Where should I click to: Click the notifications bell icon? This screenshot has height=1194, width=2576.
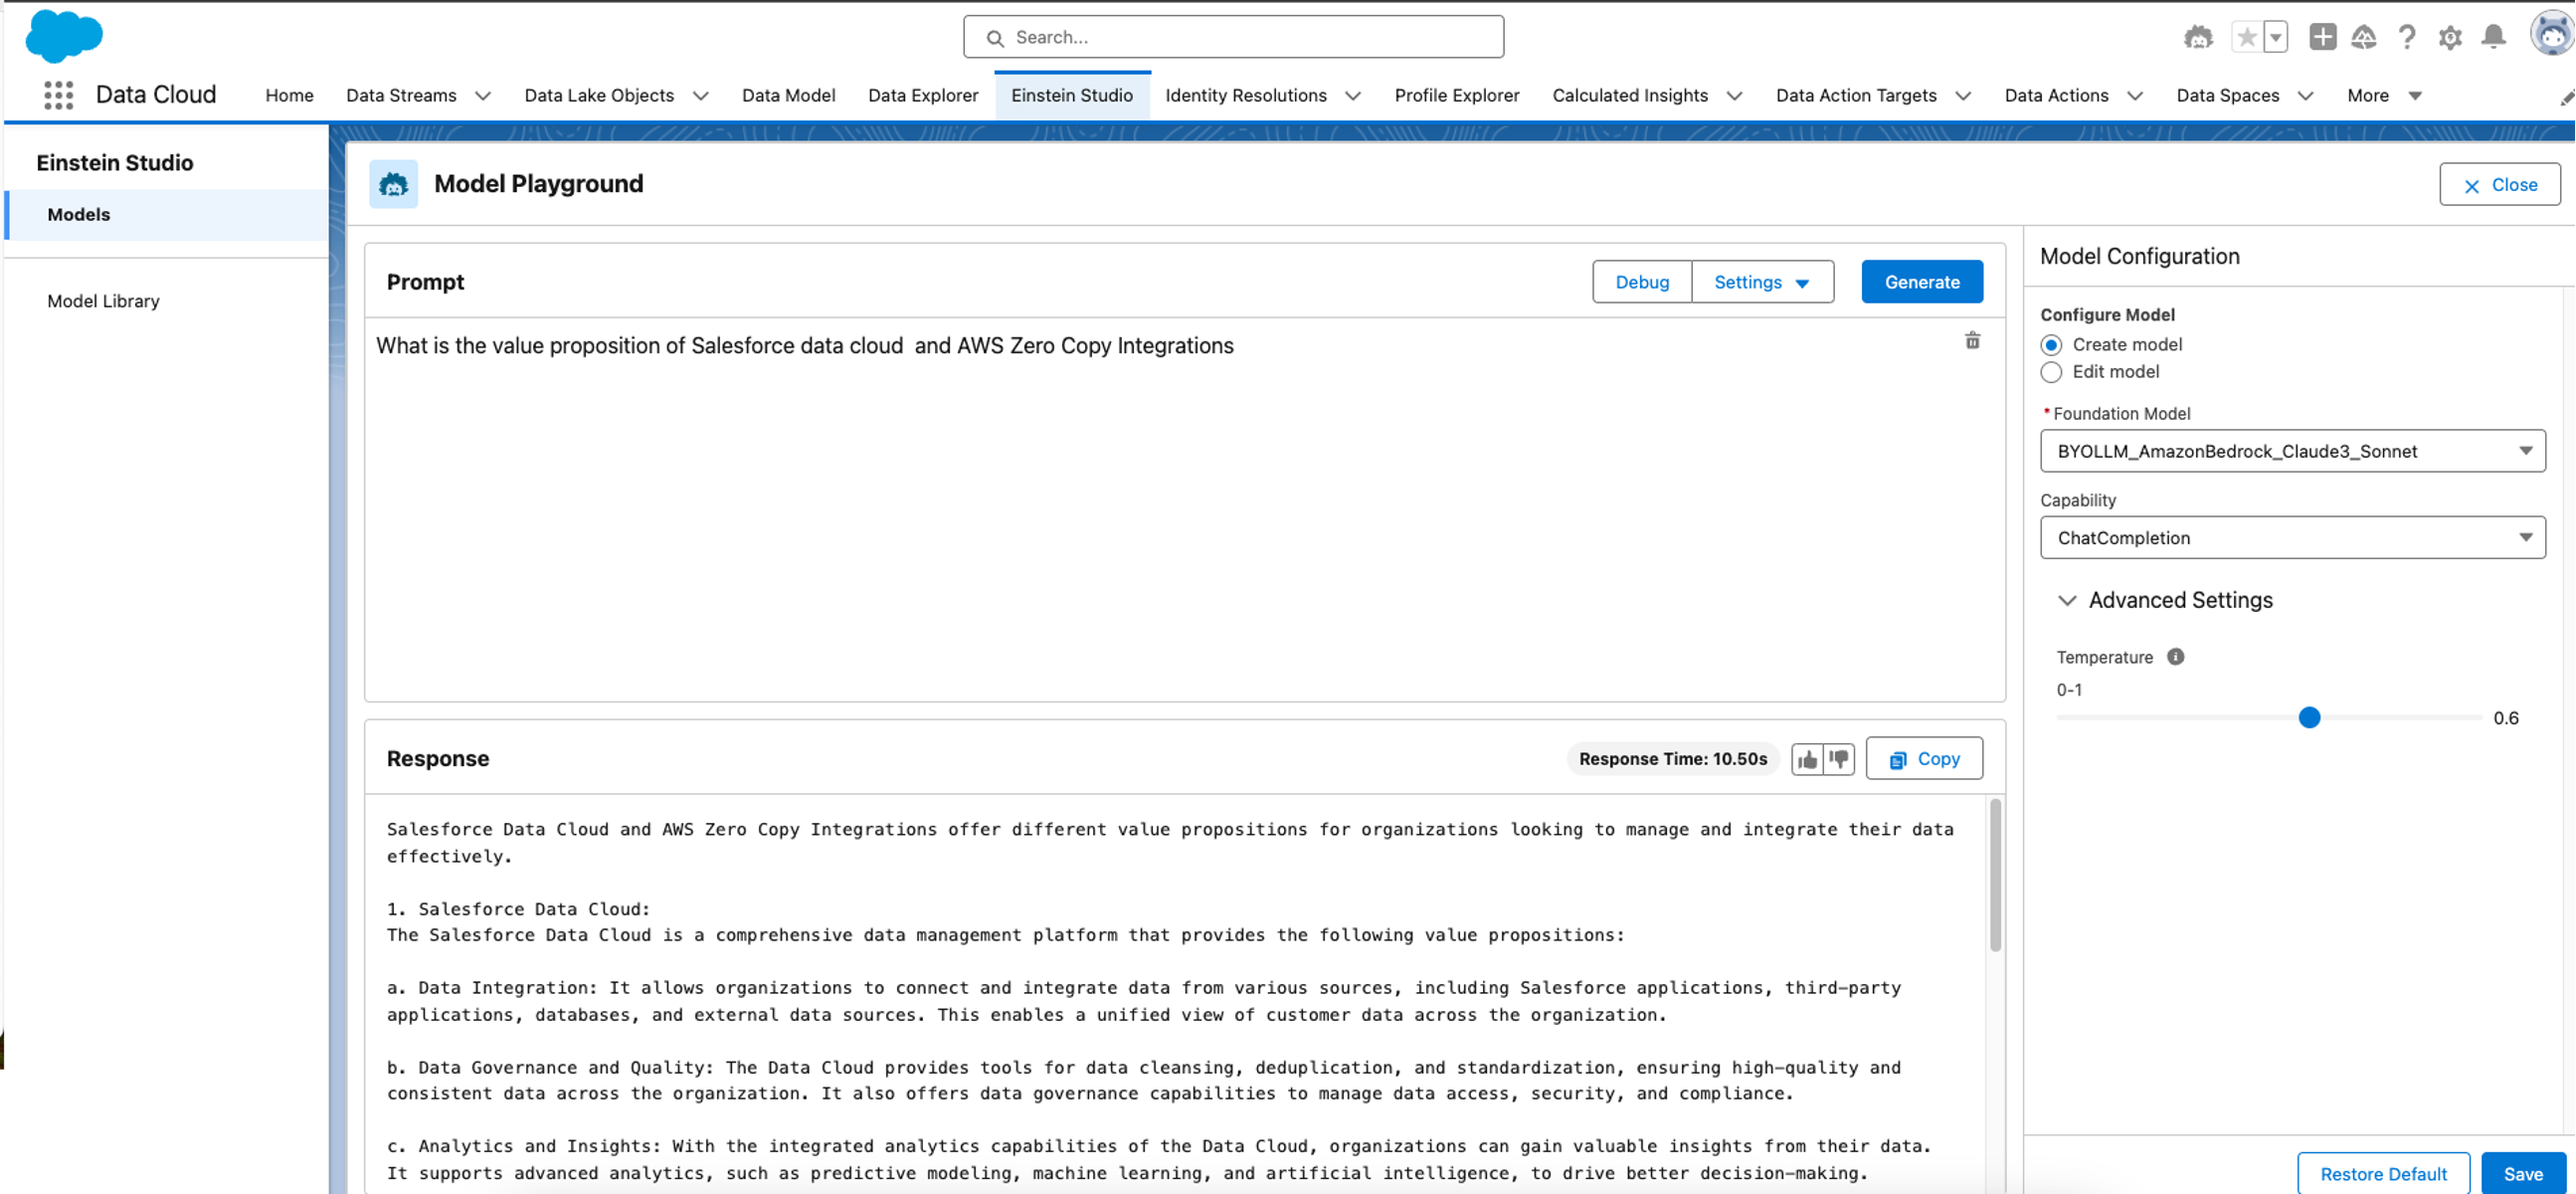(x=2493, y=38)
